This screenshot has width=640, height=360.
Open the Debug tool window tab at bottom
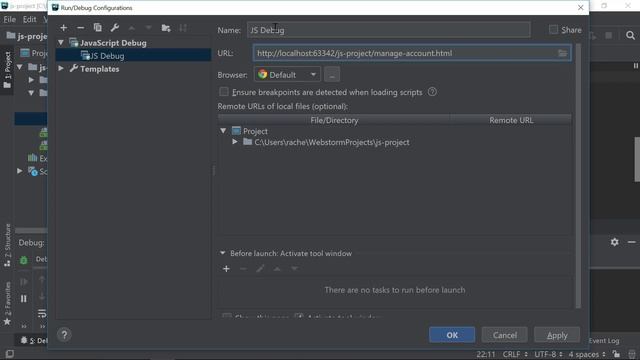pos(34,340)
